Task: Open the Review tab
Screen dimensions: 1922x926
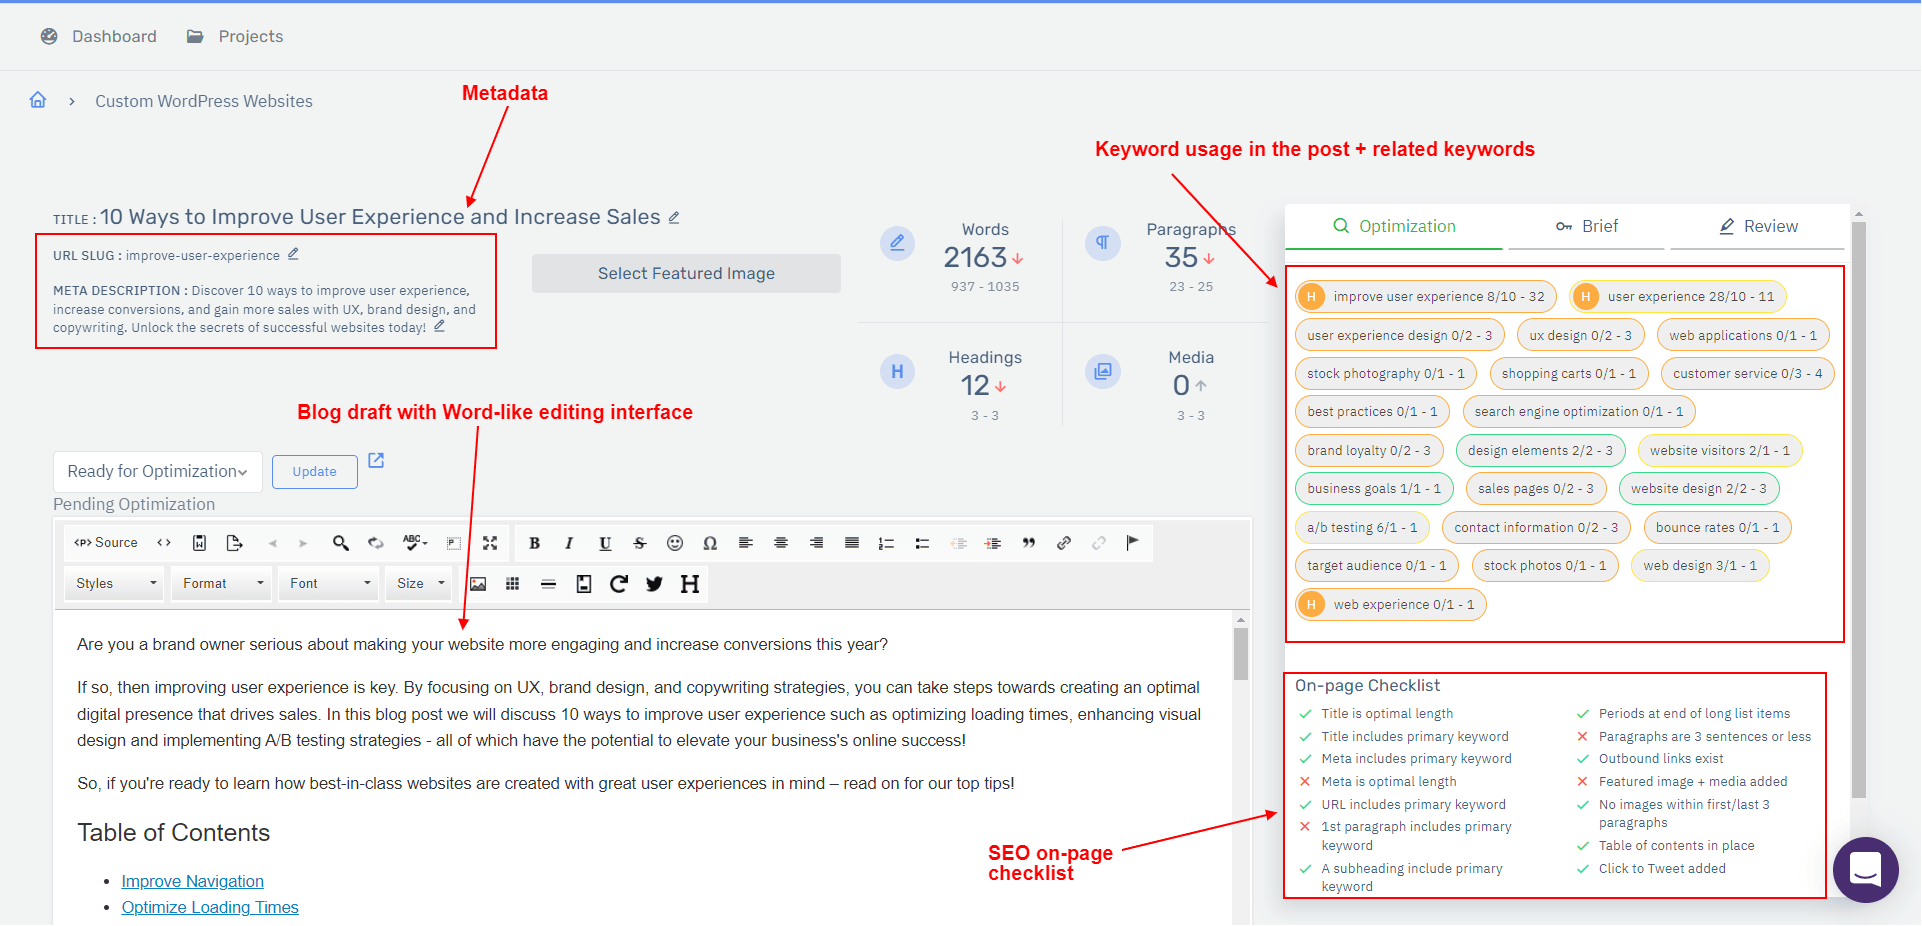Action: 1757,227
